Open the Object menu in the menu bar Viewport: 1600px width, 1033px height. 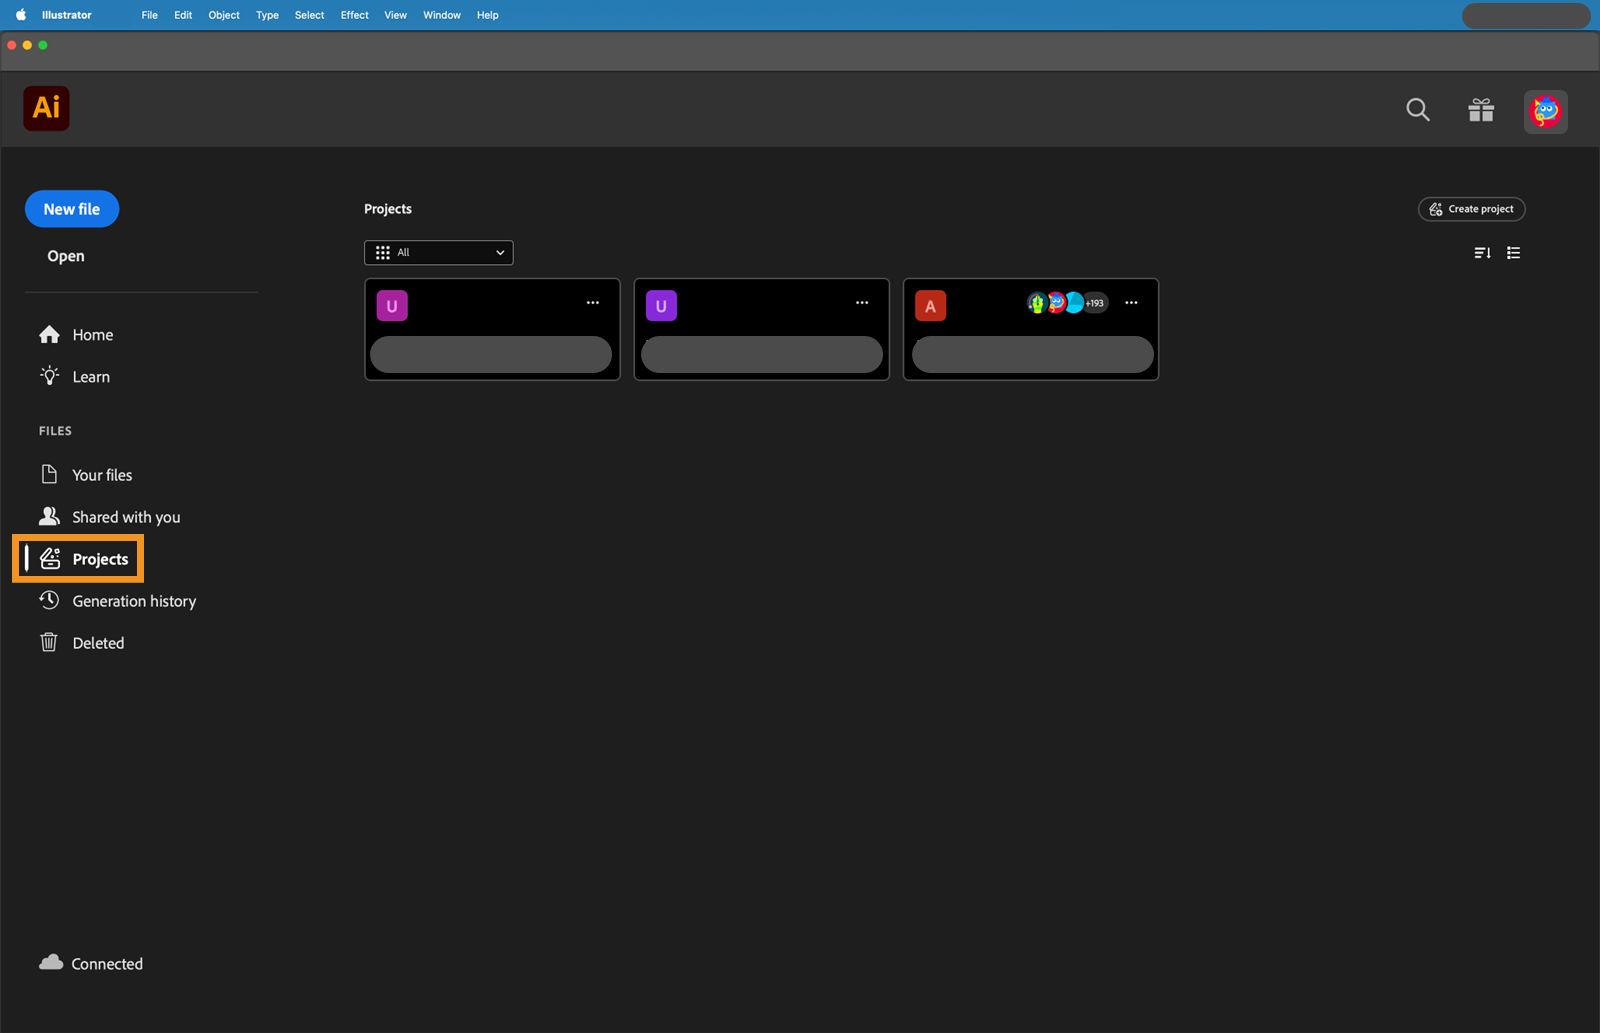pyautogui.click(x=223, y=15)
